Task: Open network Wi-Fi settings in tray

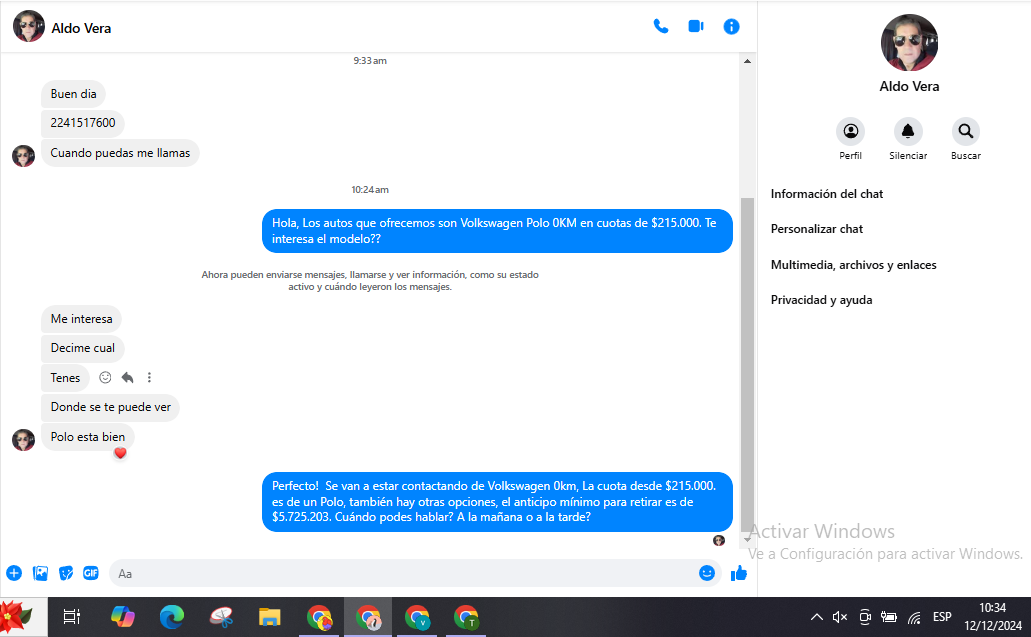Action: click(914, 617)
